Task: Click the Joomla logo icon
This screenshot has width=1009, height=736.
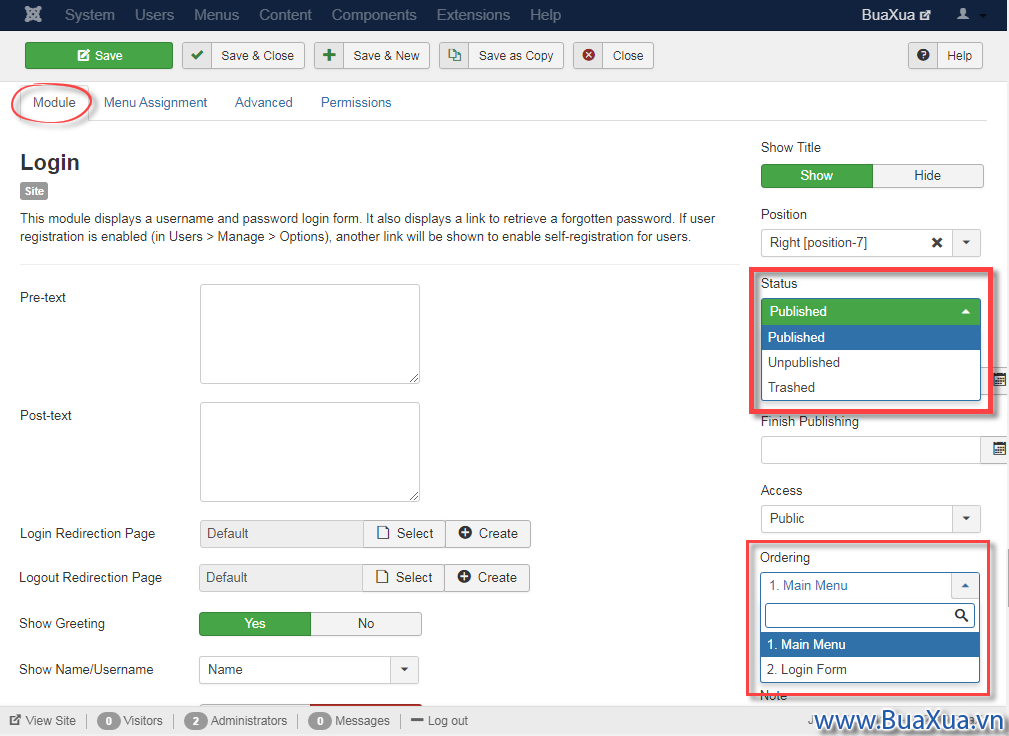Action: [33, 14]
